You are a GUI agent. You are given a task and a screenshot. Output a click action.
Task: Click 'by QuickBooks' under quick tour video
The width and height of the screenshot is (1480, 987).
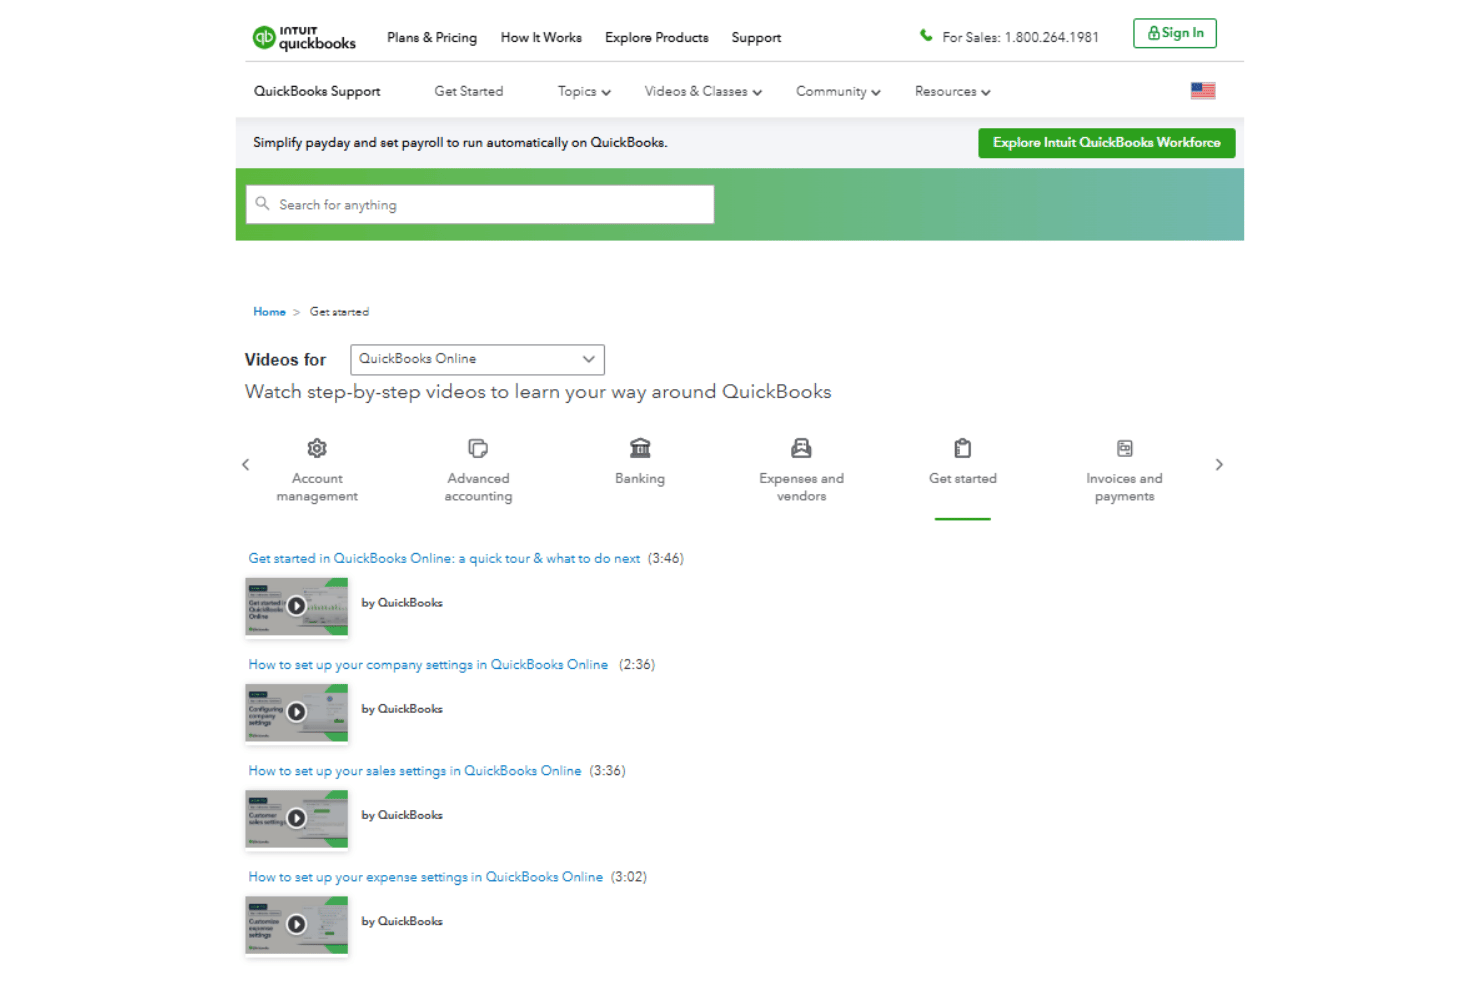click(x=402, y=603)
